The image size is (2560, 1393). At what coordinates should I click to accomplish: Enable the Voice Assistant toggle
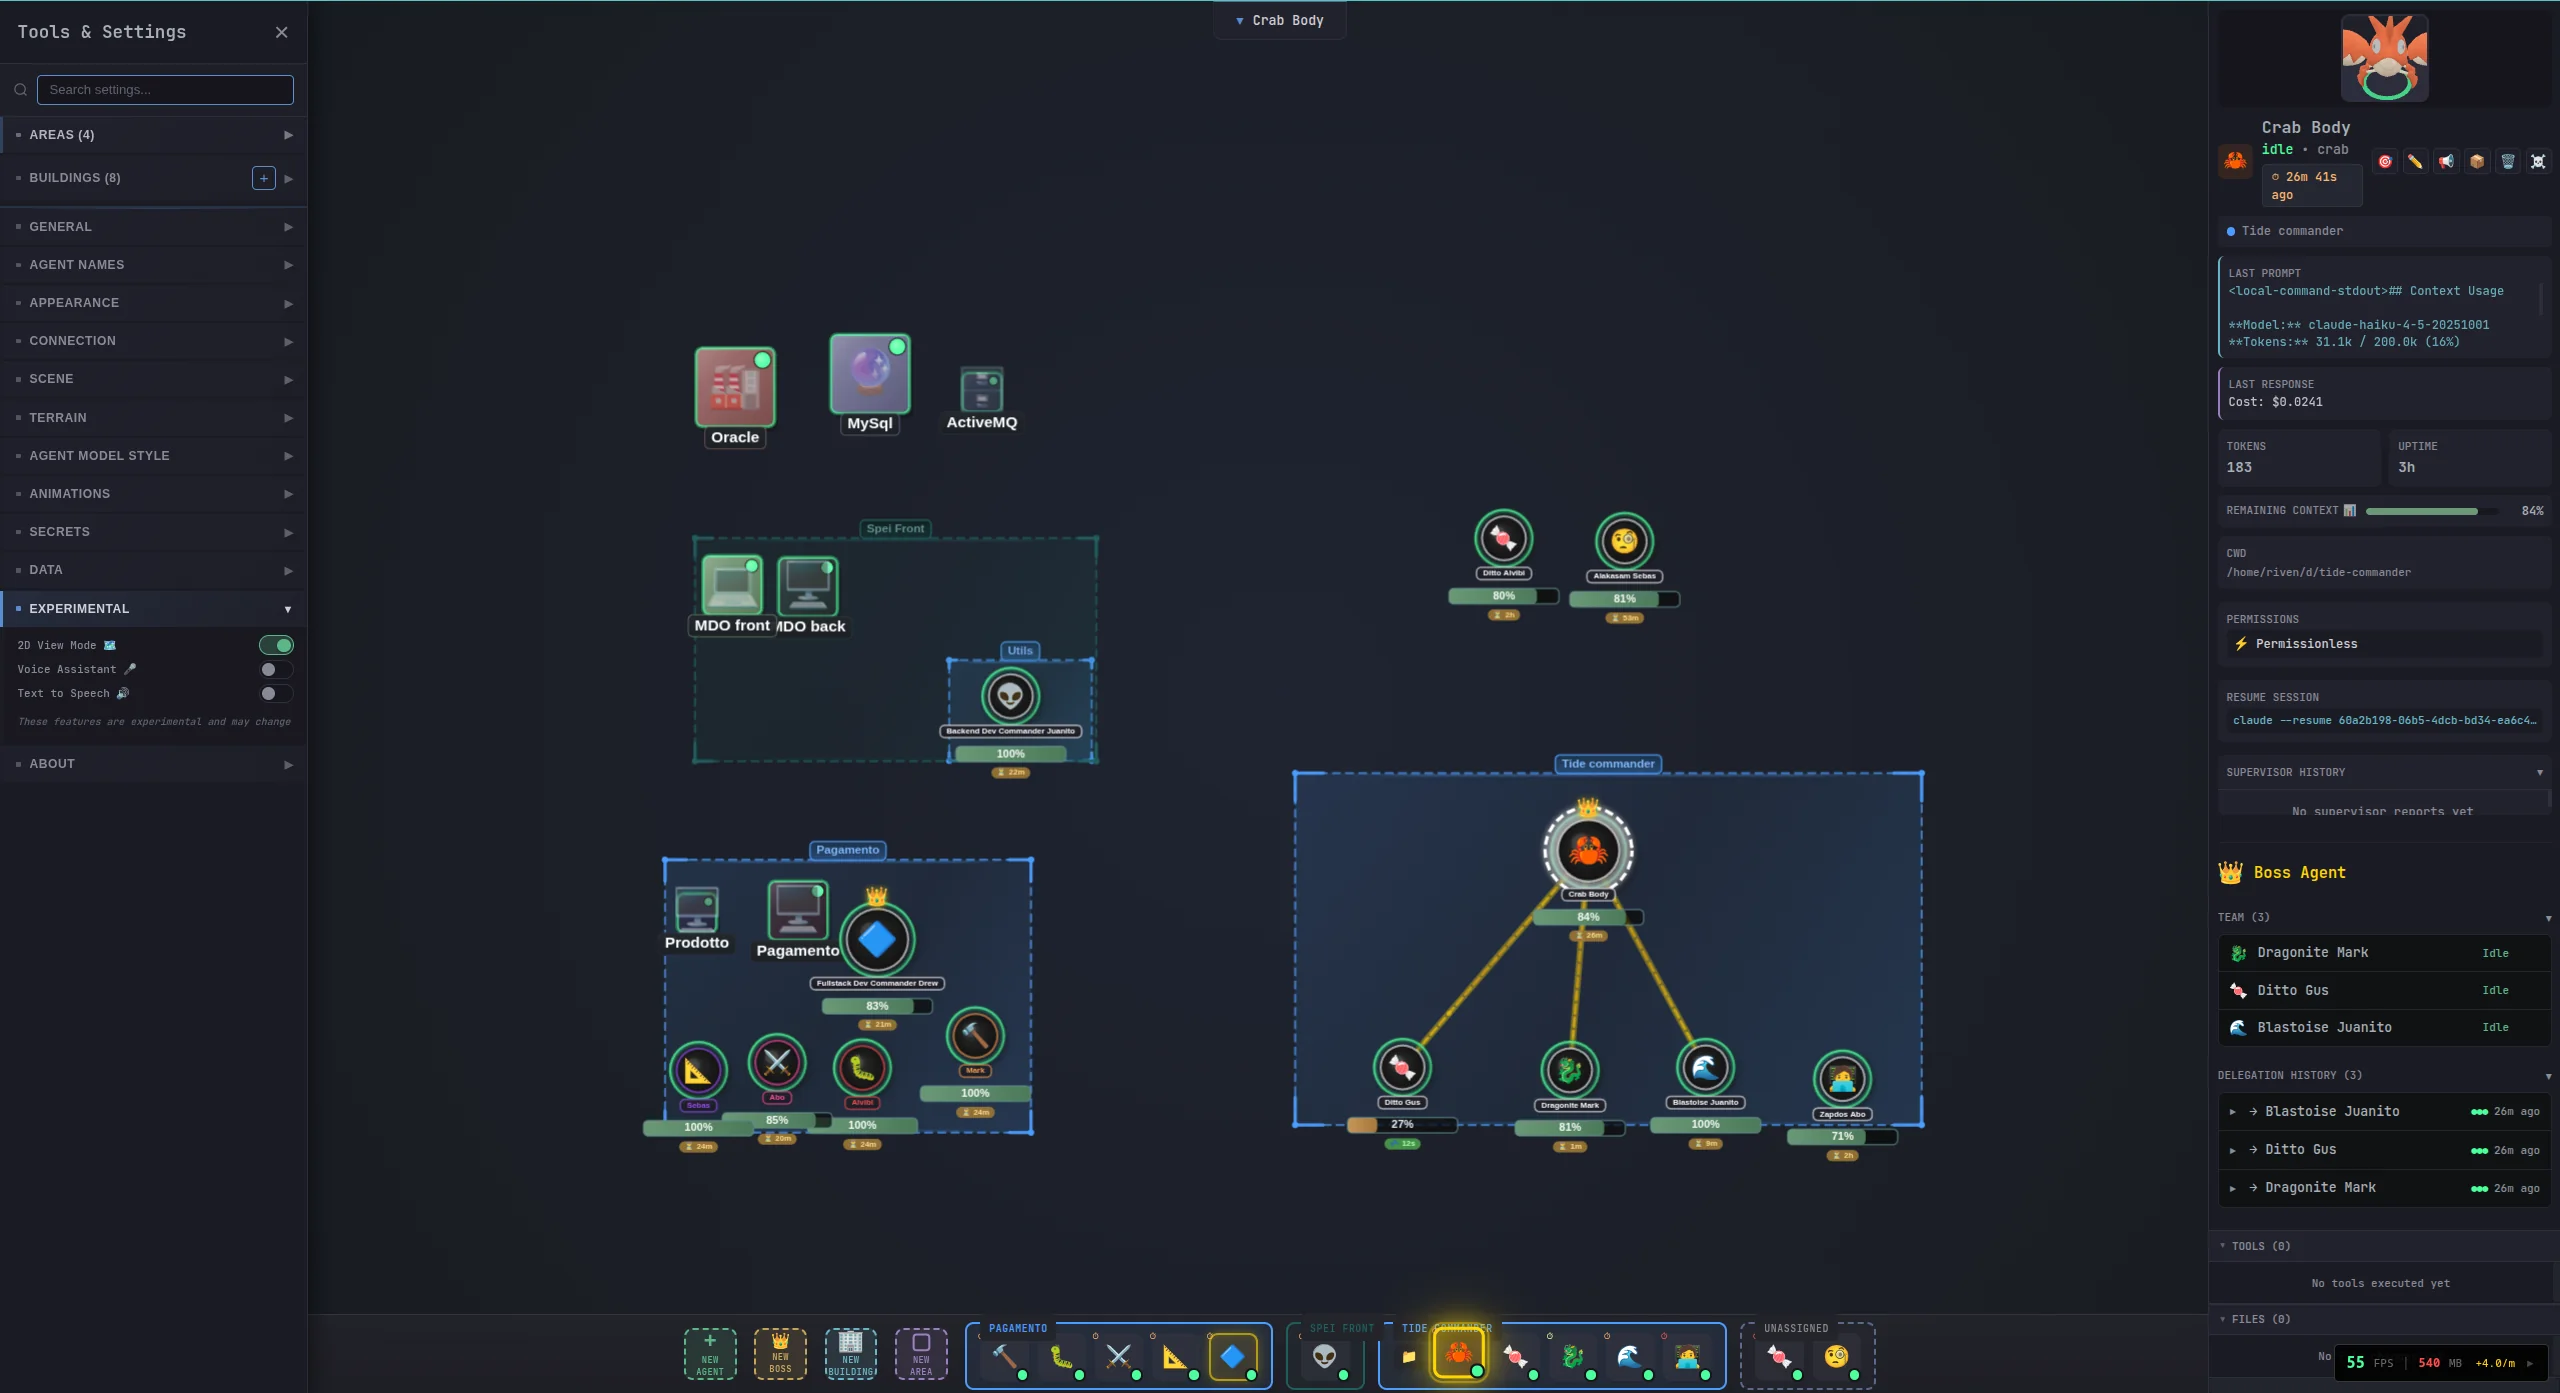[x=276, y=669]
